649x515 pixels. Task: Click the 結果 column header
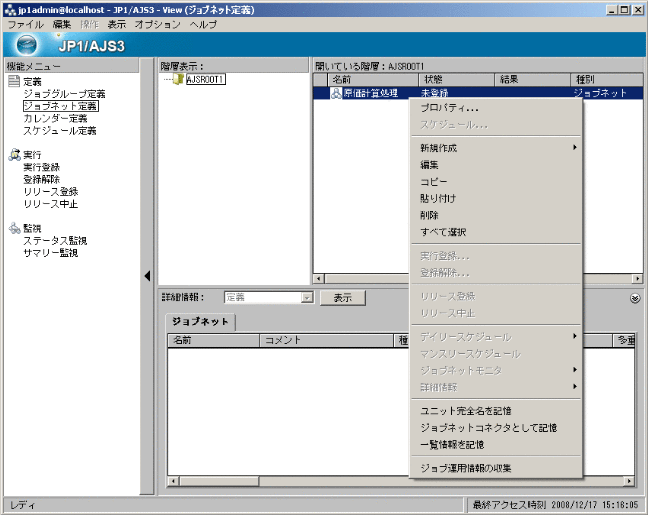[x=533, y=79]
